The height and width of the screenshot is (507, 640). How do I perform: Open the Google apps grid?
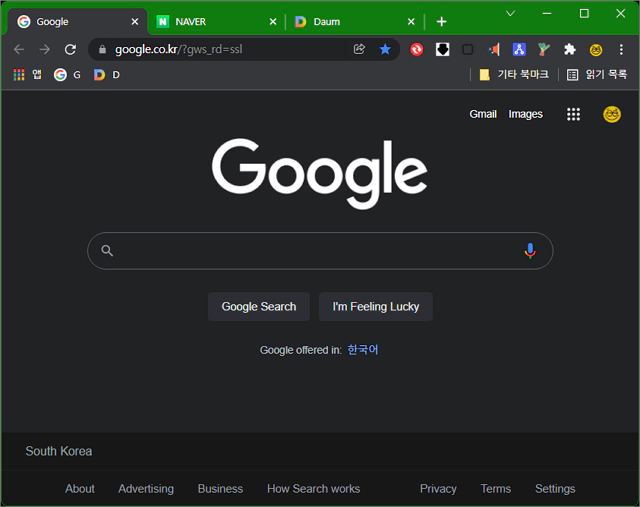coord(573,114)
